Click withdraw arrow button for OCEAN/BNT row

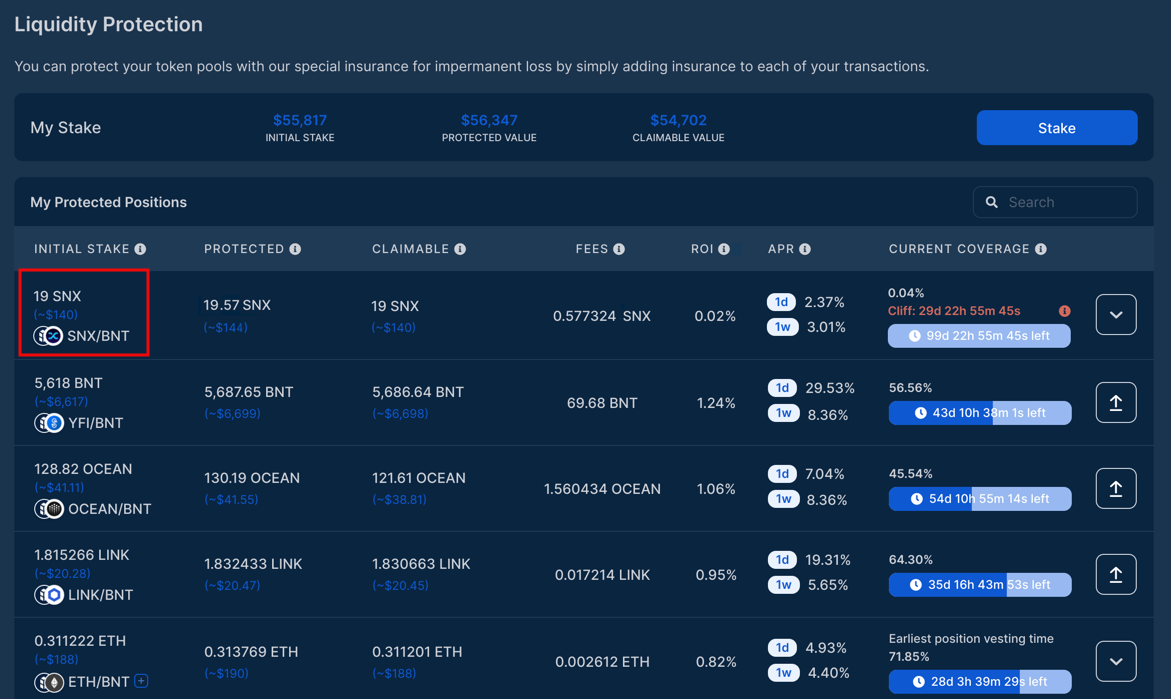pyautogui.click(x=1116, y=488)
